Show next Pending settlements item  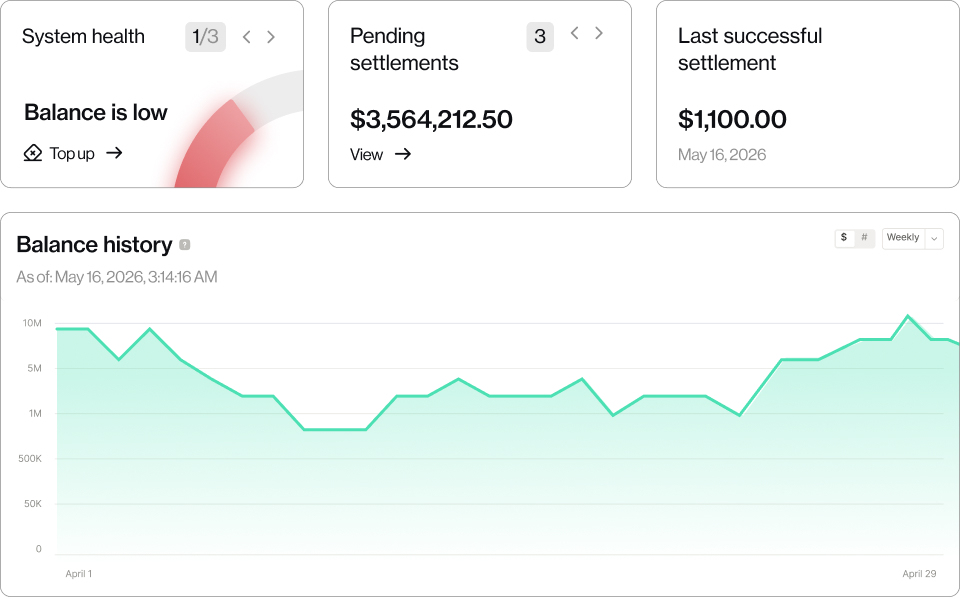pyautogui.click(x=599, y=34)
